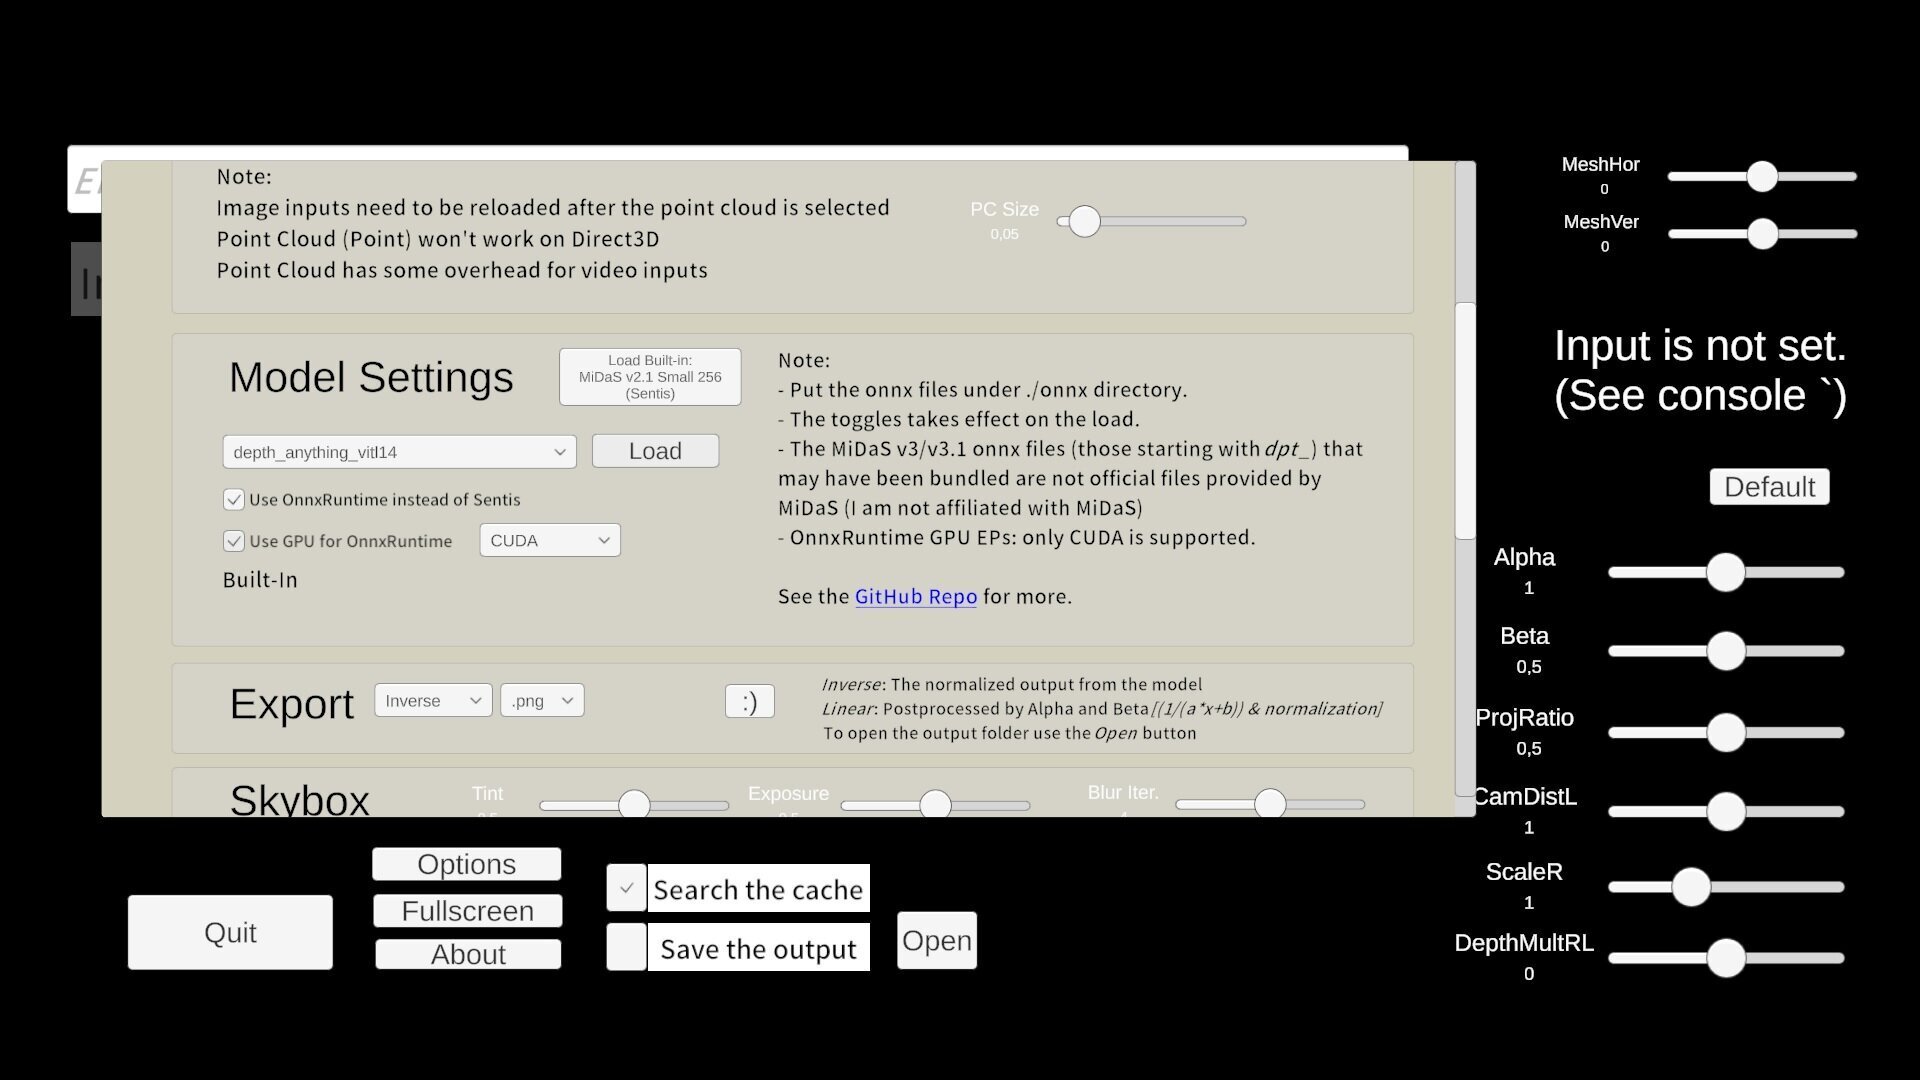Click the DepthMultRL slider handle
This screenshot has width=1920, height=1080.
(1726, 958)
